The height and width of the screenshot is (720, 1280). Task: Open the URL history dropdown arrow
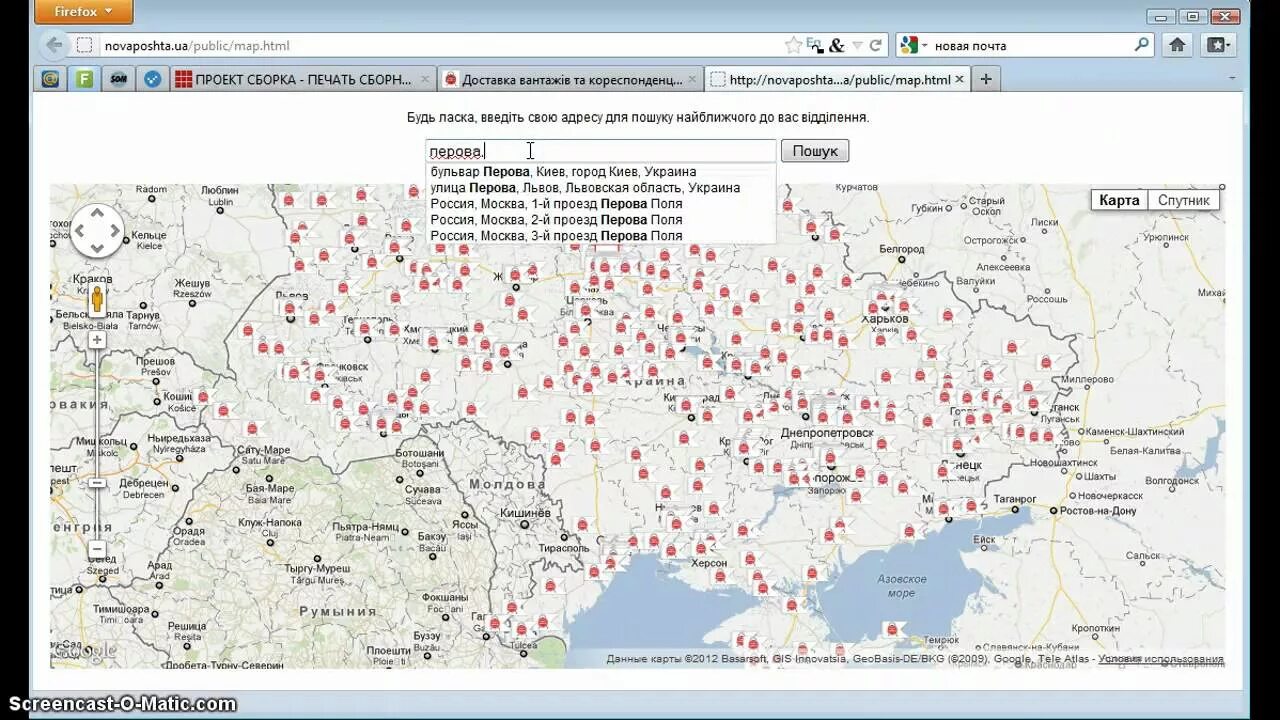(x=857, y=45)
